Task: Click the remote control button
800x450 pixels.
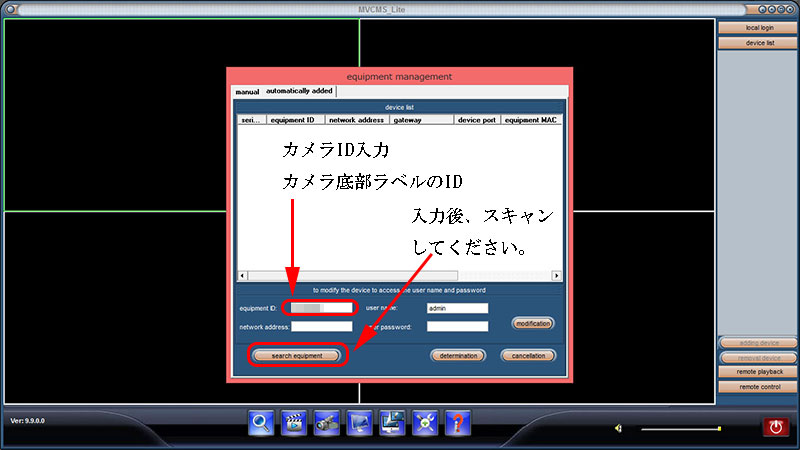Action: pos(758,387)
